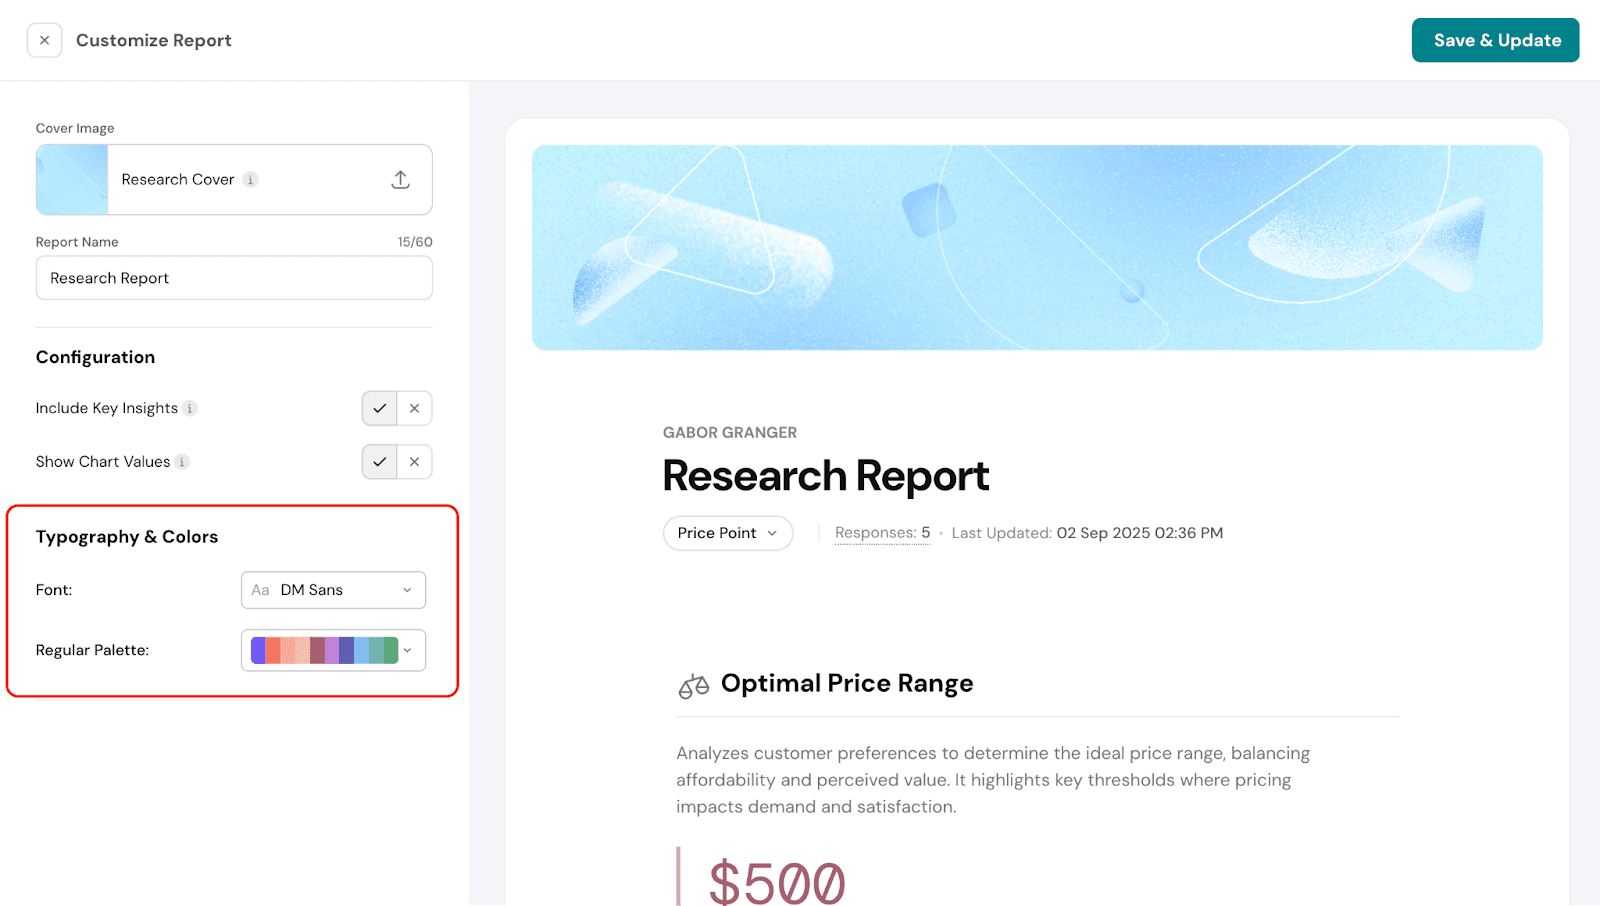This screenshot has height=906, width=1600.
Task: Click the Research Cover thumbnail image
Action: click(x=72, y=180)
